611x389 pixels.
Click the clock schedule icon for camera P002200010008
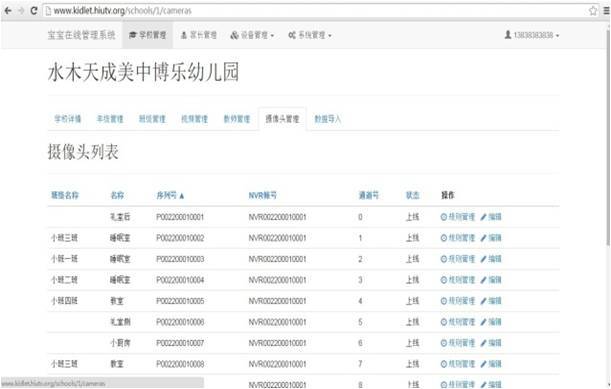[444, 364]
